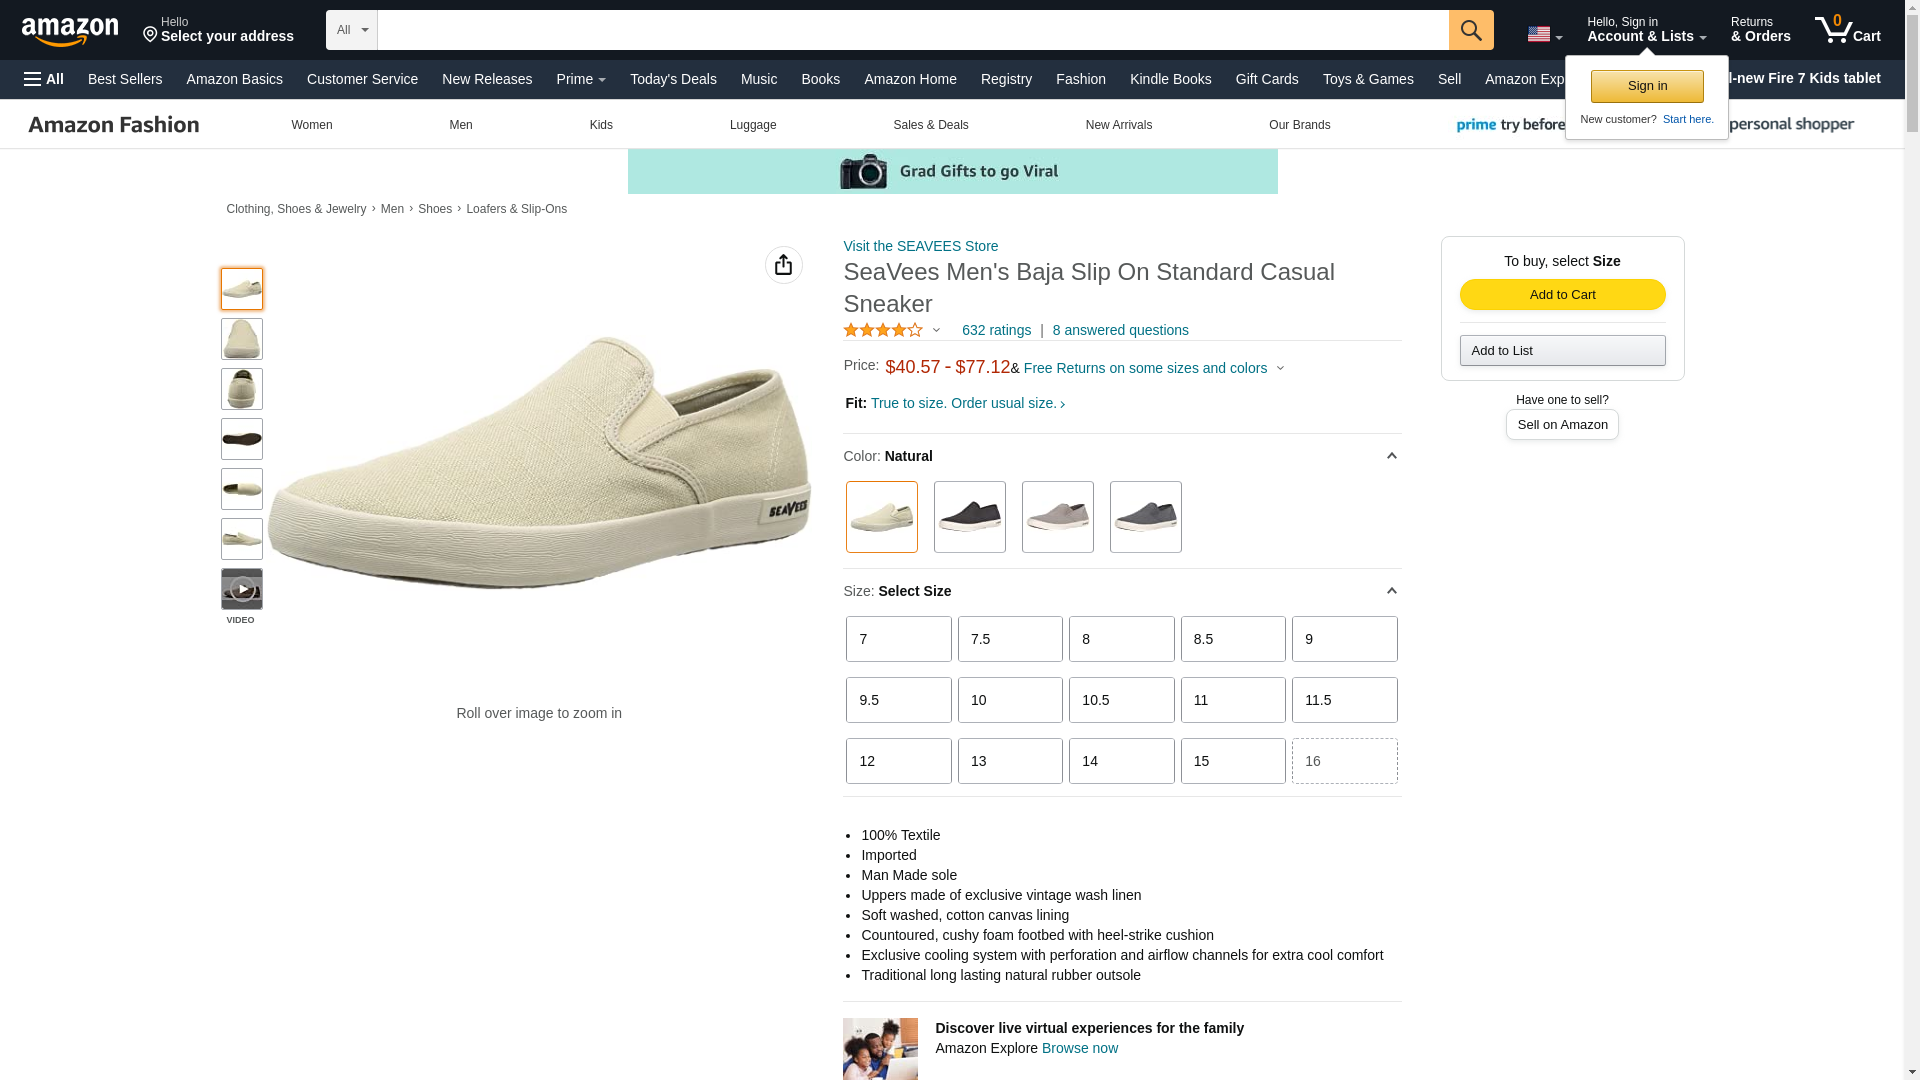Expand Free Returns details chevron
The image size is (1920, 1080).
[x=1280, y=368]
